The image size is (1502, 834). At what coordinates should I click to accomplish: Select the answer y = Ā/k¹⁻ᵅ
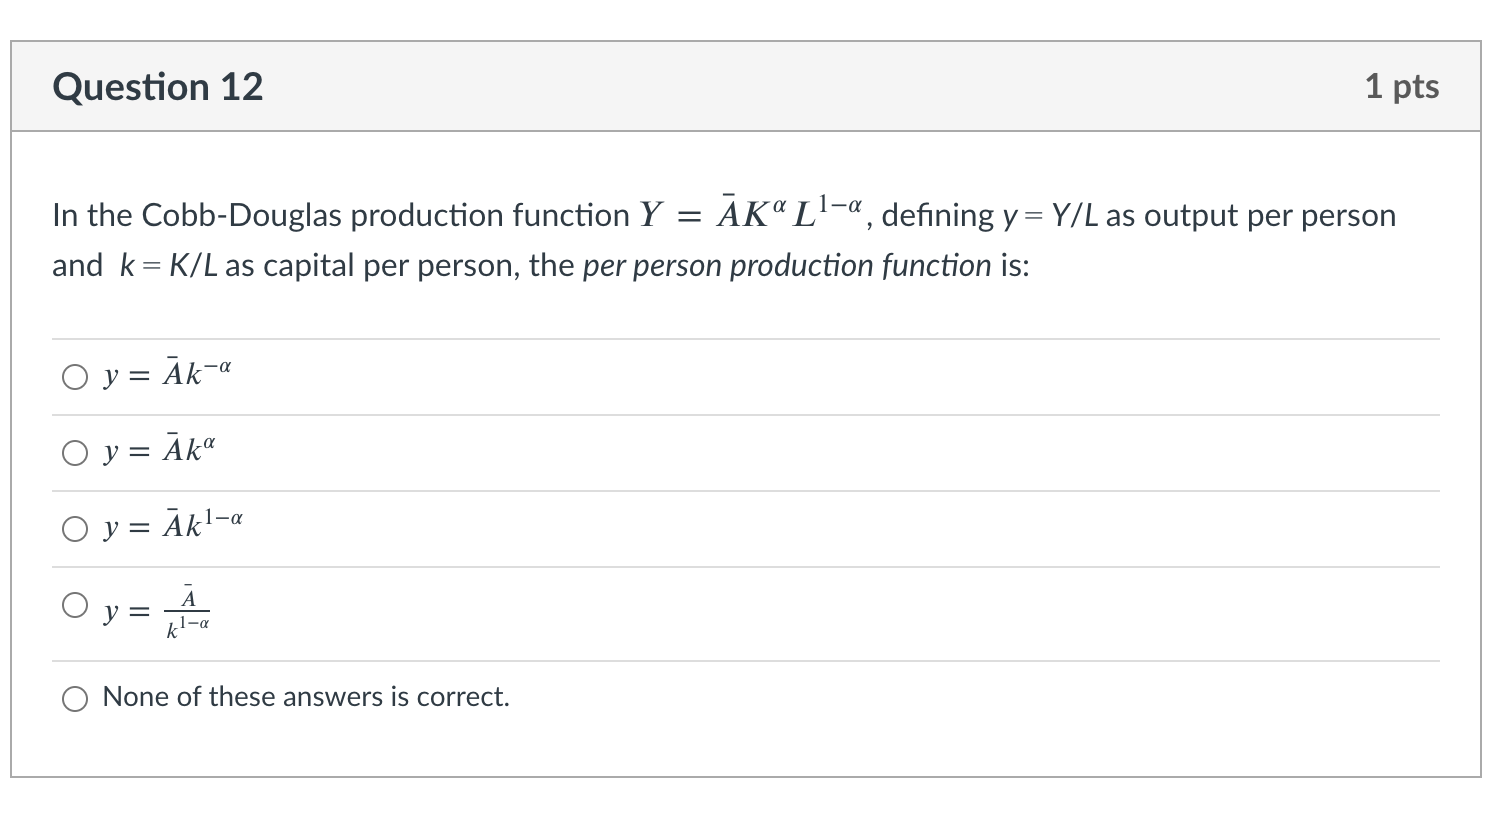(75, 604)
